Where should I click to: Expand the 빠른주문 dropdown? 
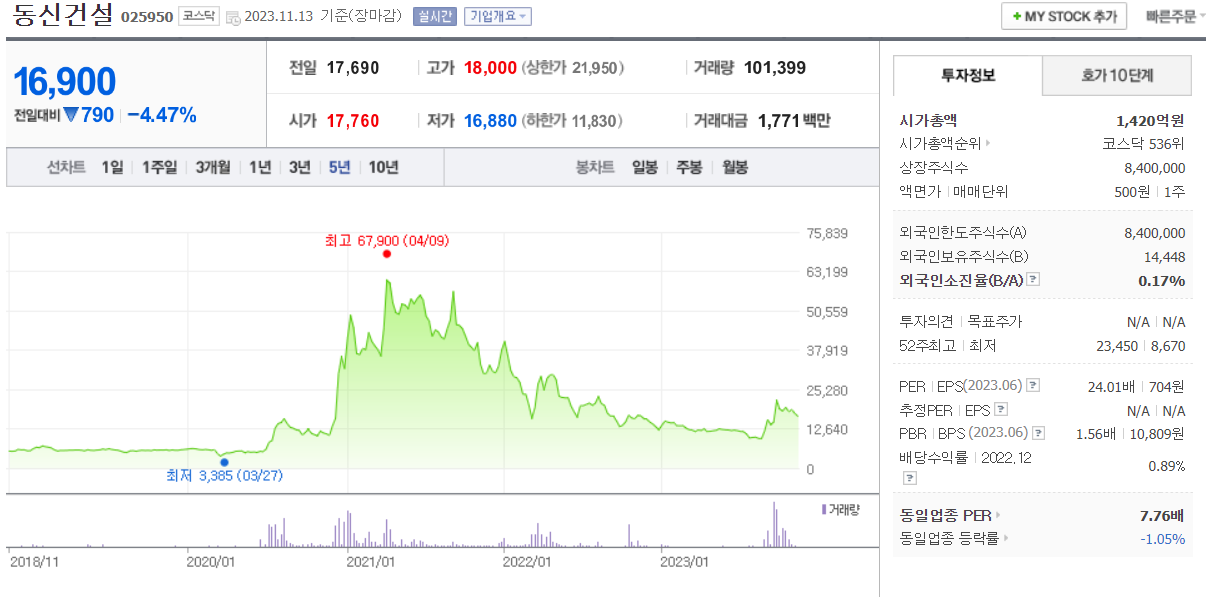1177,17
